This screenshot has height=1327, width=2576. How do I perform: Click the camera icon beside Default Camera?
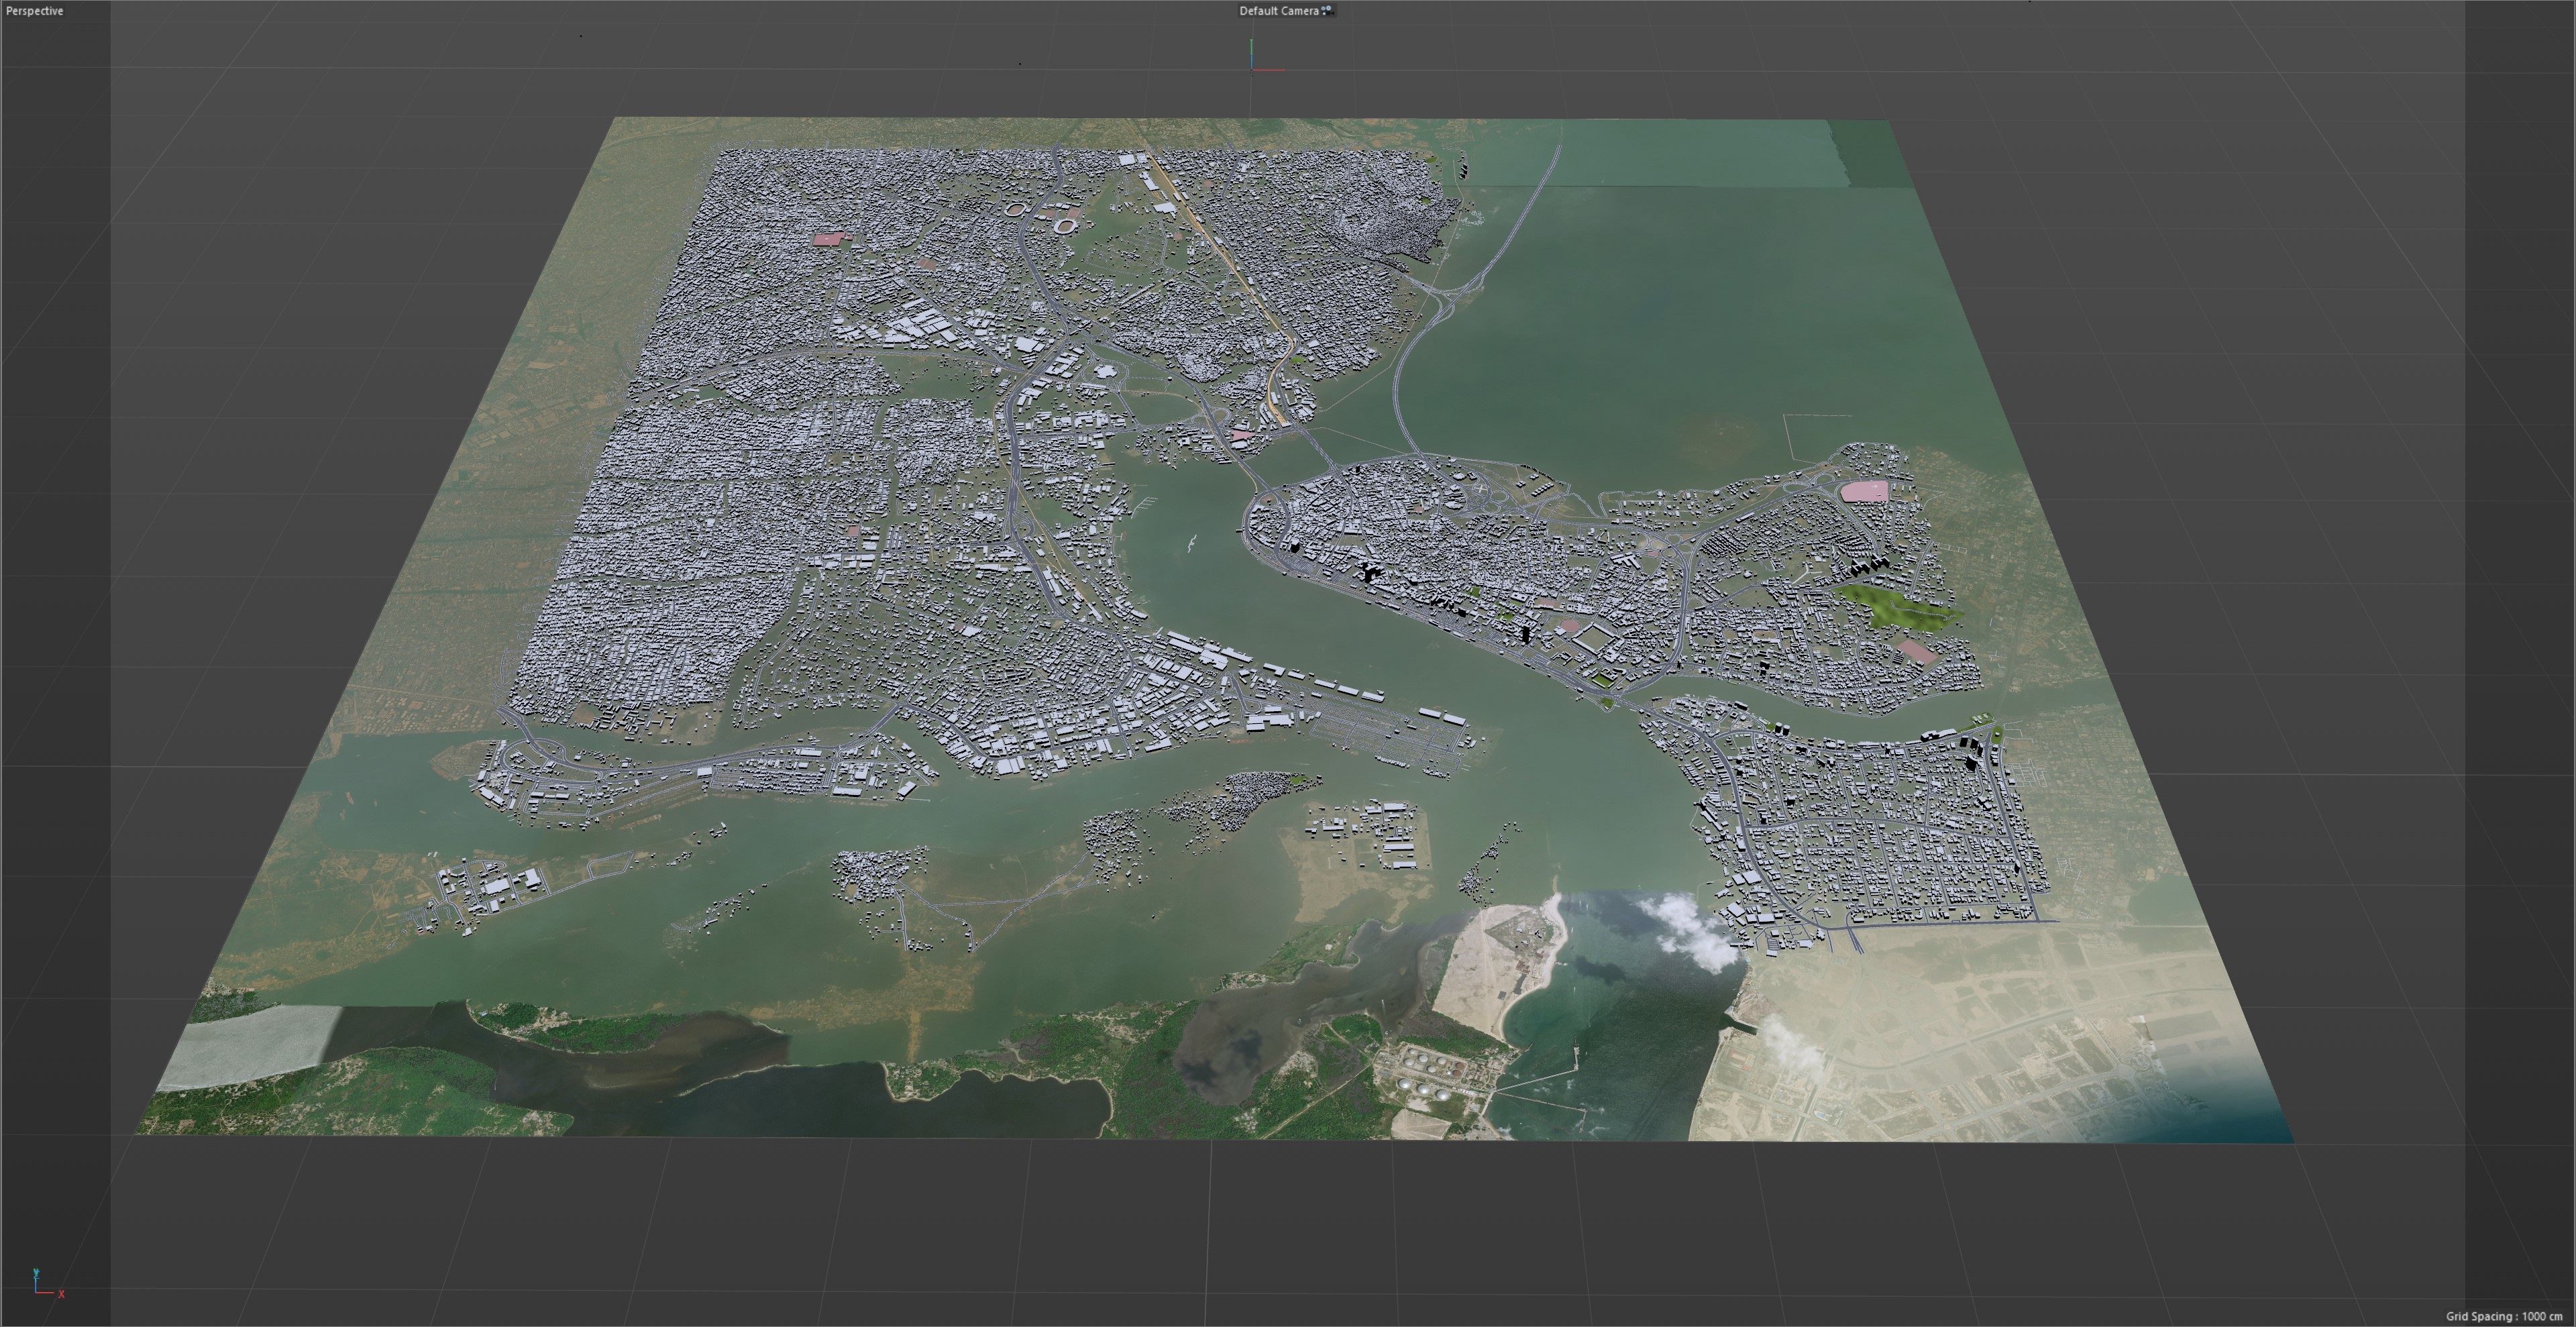(x=1327, y=10)
